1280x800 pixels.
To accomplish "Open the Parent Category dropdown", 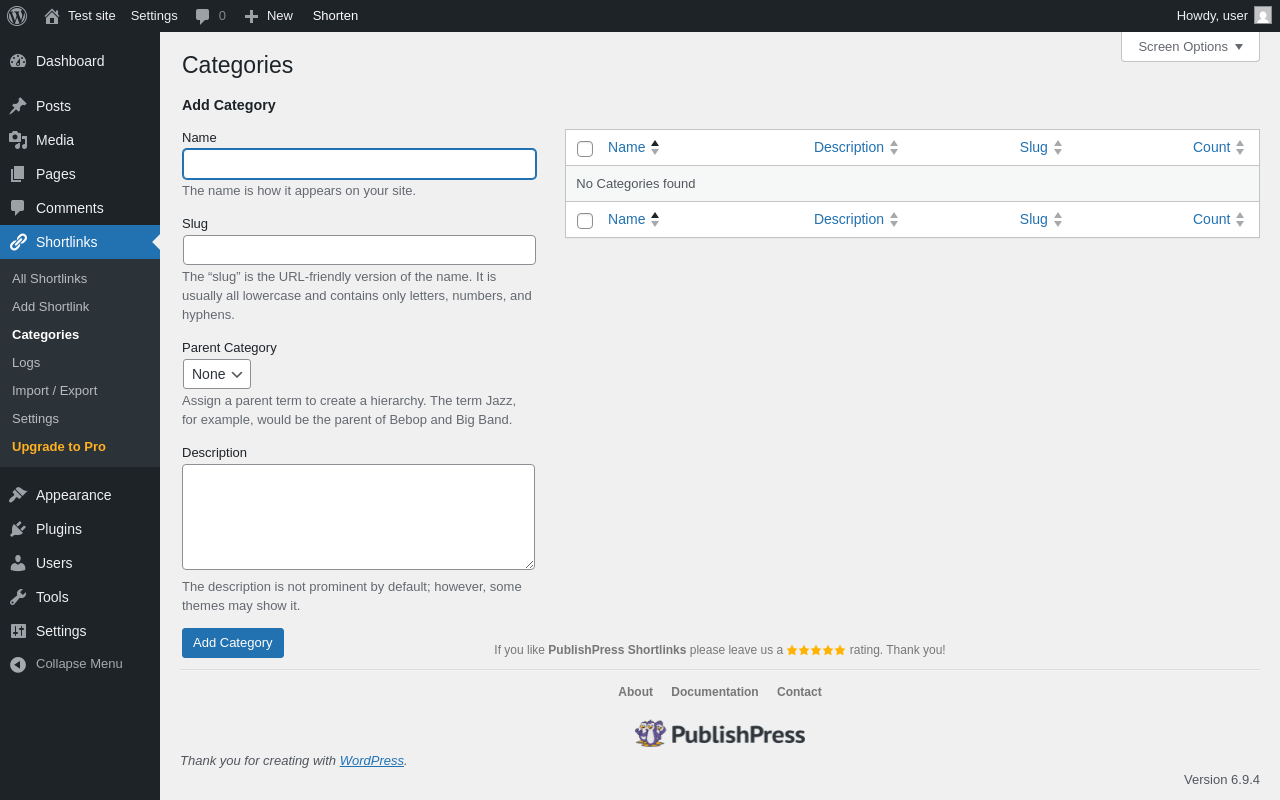I will click(x=217, y=374).
